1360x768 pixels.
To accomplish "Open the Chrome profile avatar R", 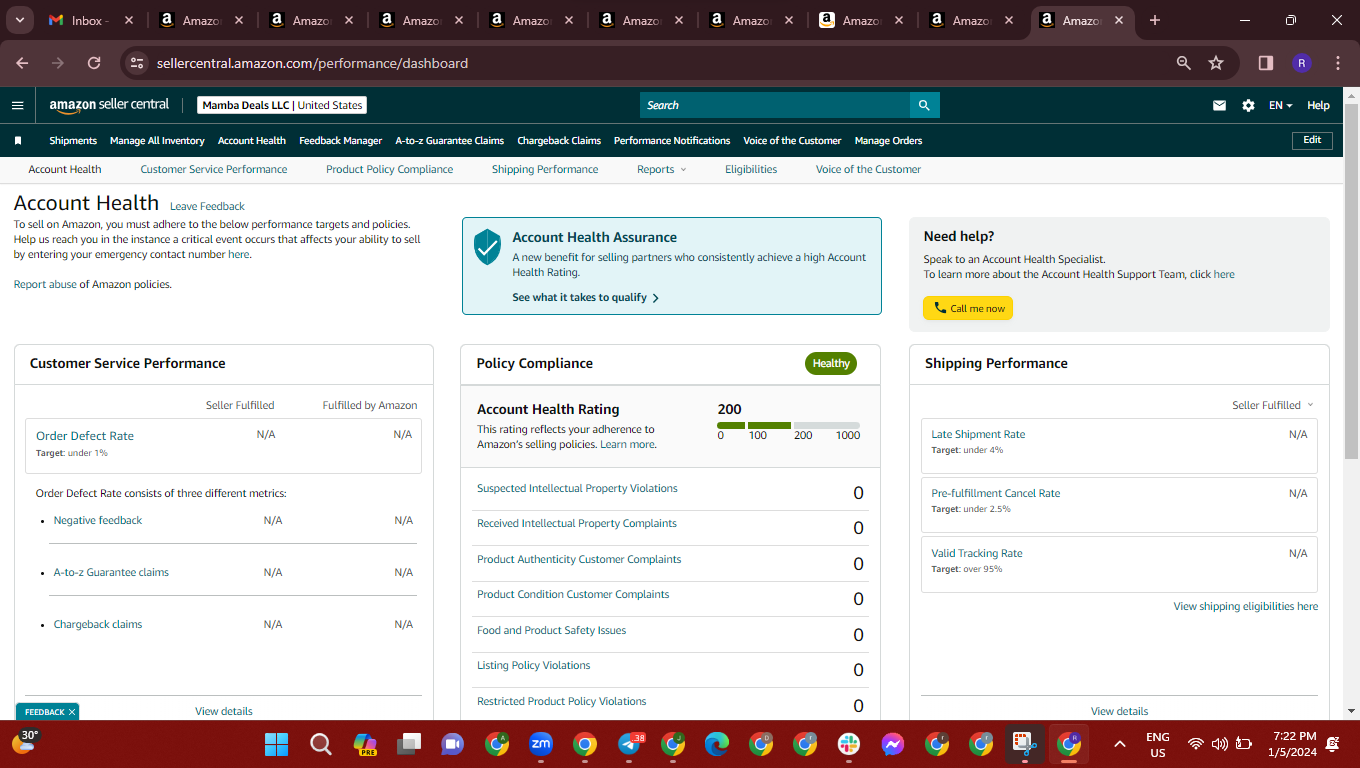I will click(1301, 63).
